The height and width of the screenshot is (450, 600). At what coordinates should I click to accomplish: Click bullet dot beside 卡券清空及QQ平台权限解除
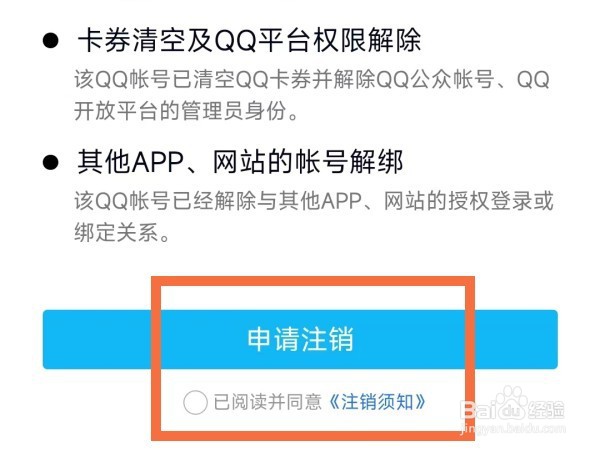pos(51,41)
